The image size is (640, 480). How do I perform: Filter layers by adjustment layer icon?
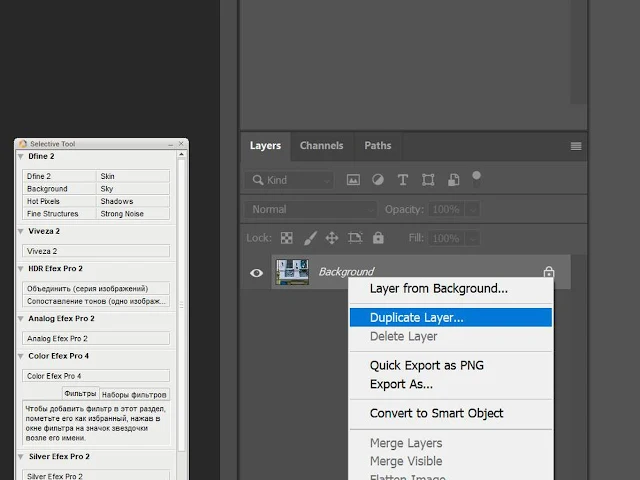(378, 180)
